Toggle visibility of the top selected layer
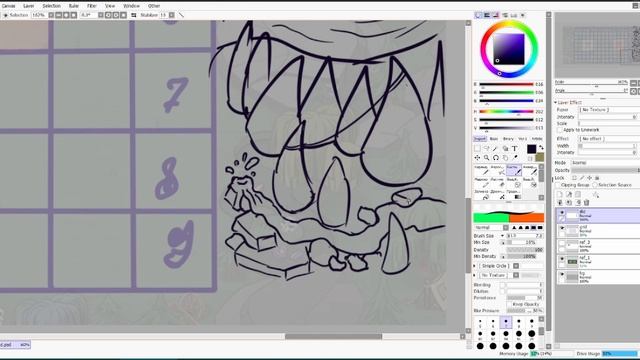The image size is (640, 360). coord(562,212)
